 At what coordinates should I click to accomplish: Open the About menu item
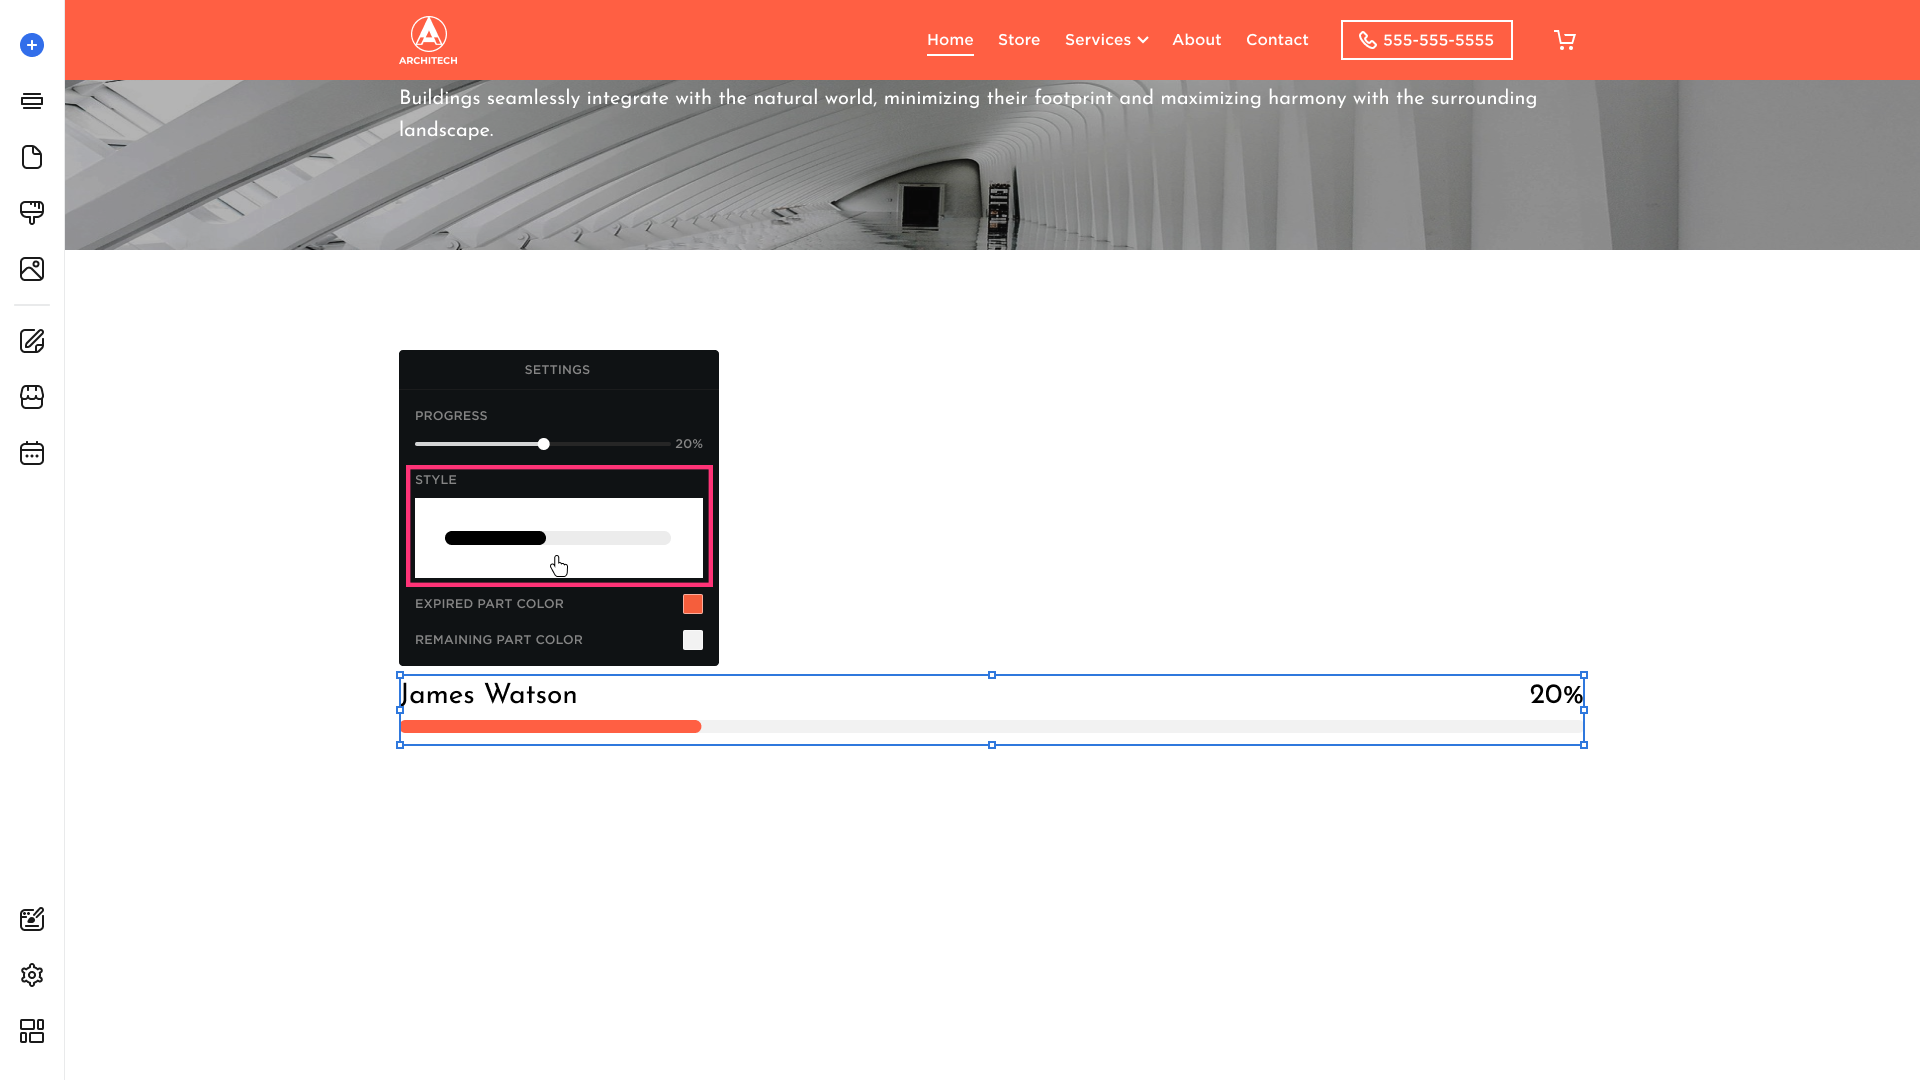(1196, 40)
